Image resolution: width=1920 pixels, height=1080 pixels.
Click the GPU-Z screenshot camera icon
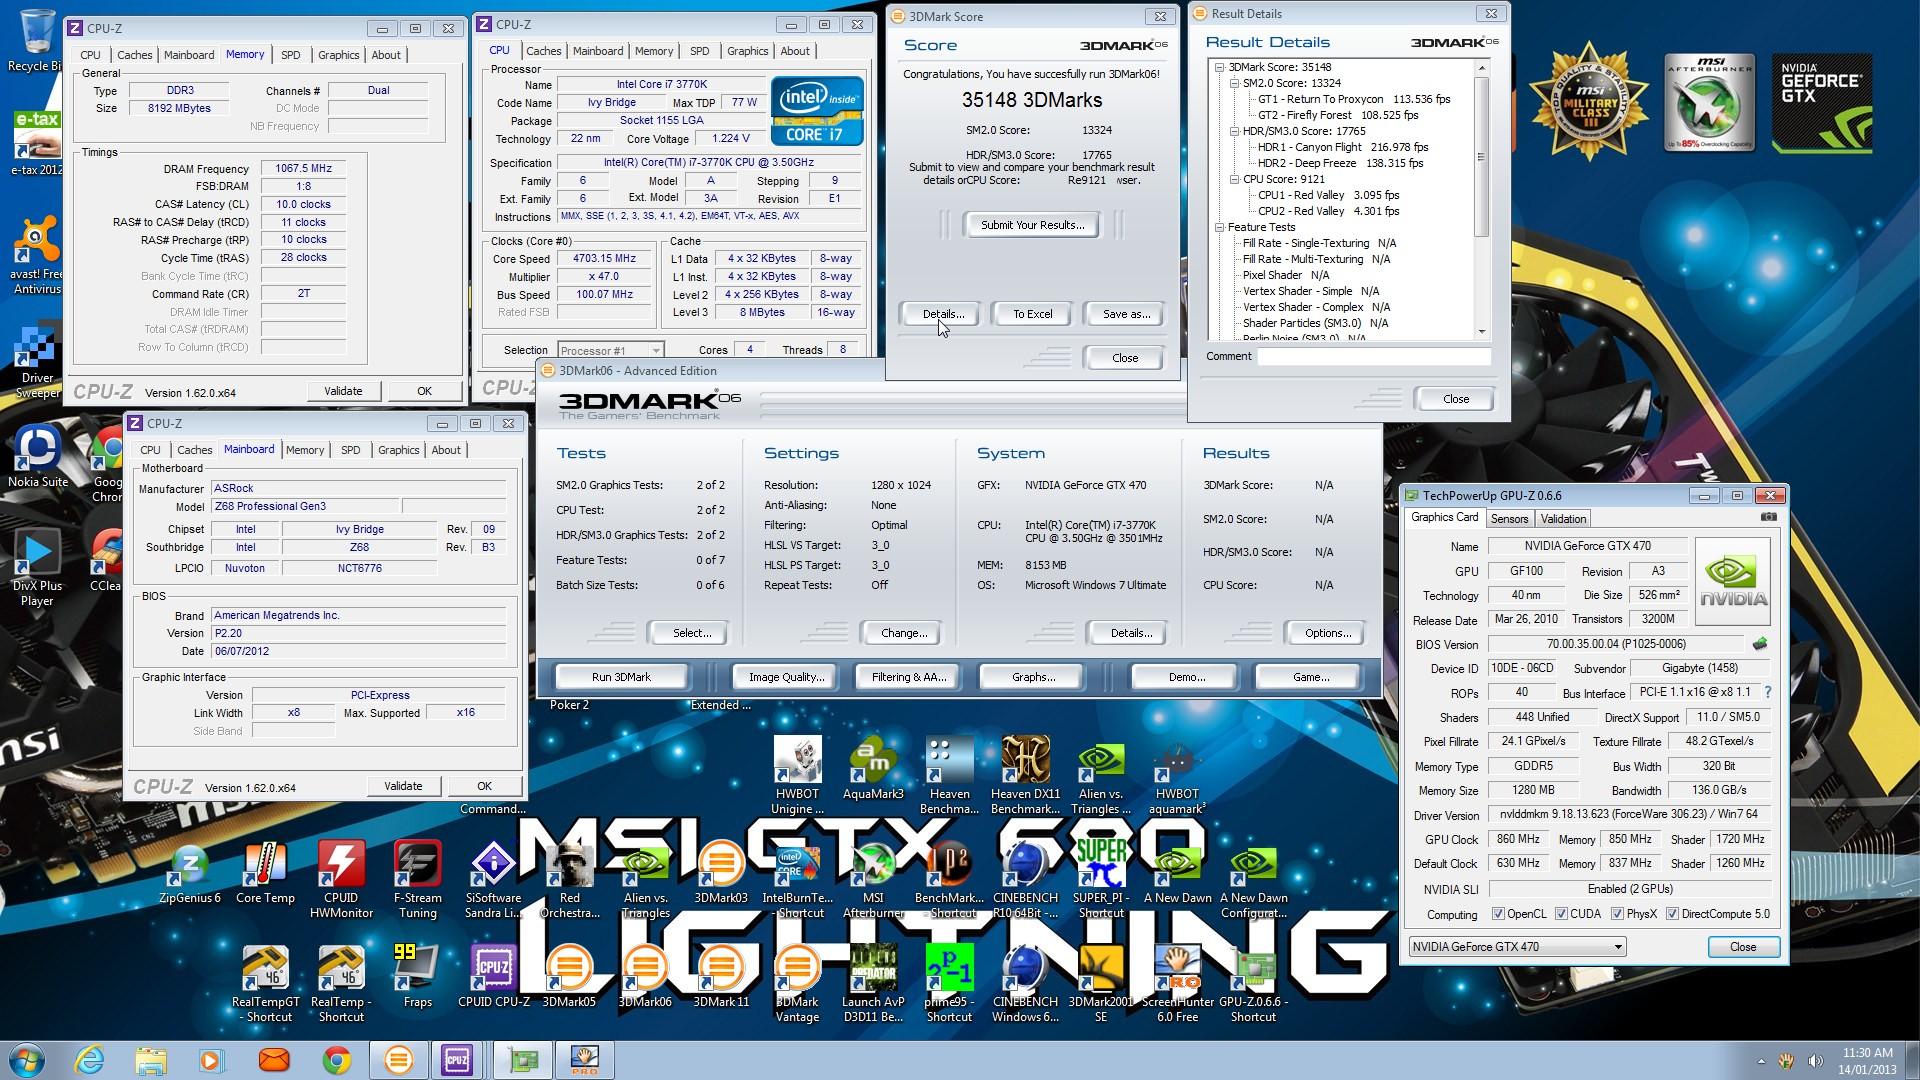pyautogui.click(x=1768, y=518)
